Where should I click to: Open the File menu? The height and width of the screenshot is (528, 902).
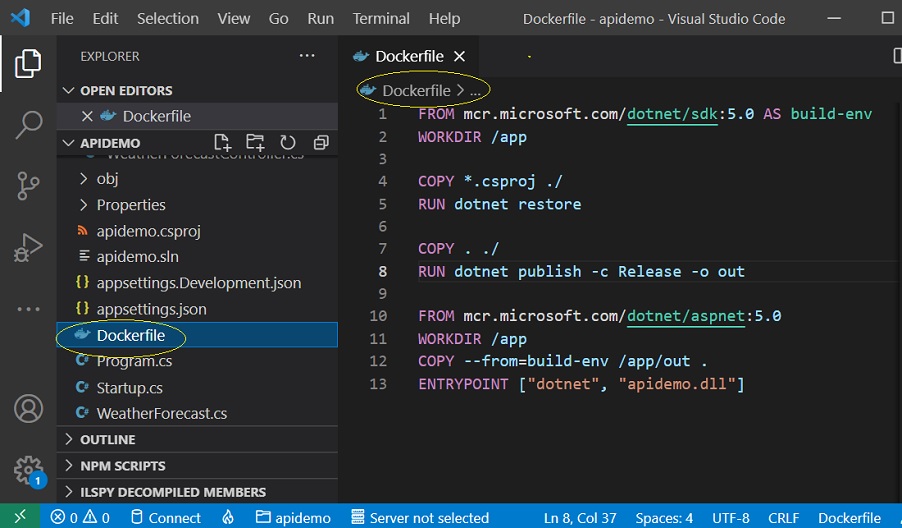[x=62, y=18]
